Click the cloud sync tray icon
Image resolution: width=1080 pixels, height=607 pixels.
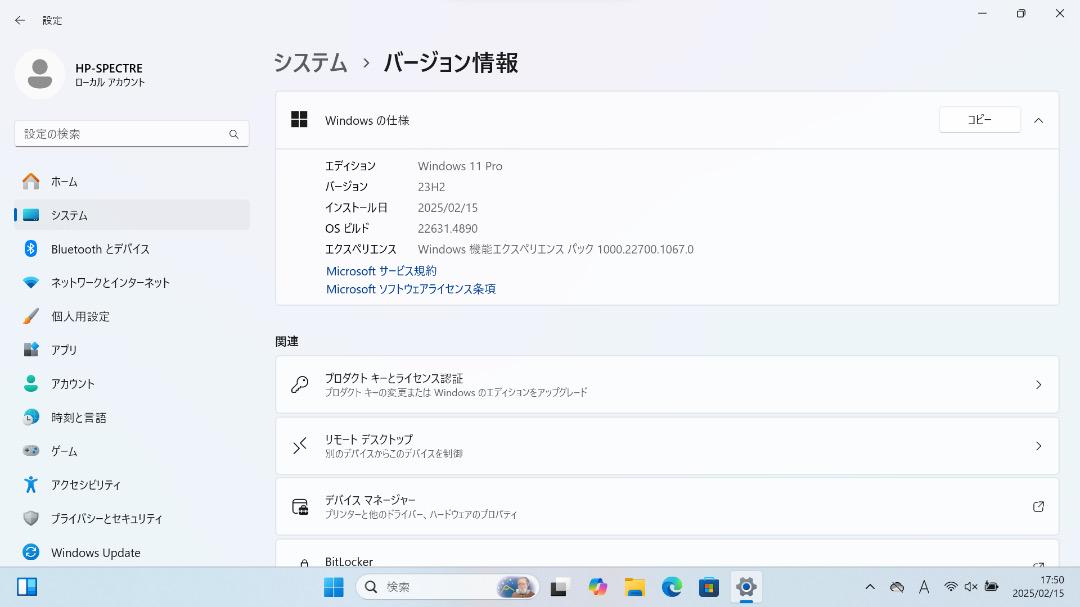coord(897,587)
